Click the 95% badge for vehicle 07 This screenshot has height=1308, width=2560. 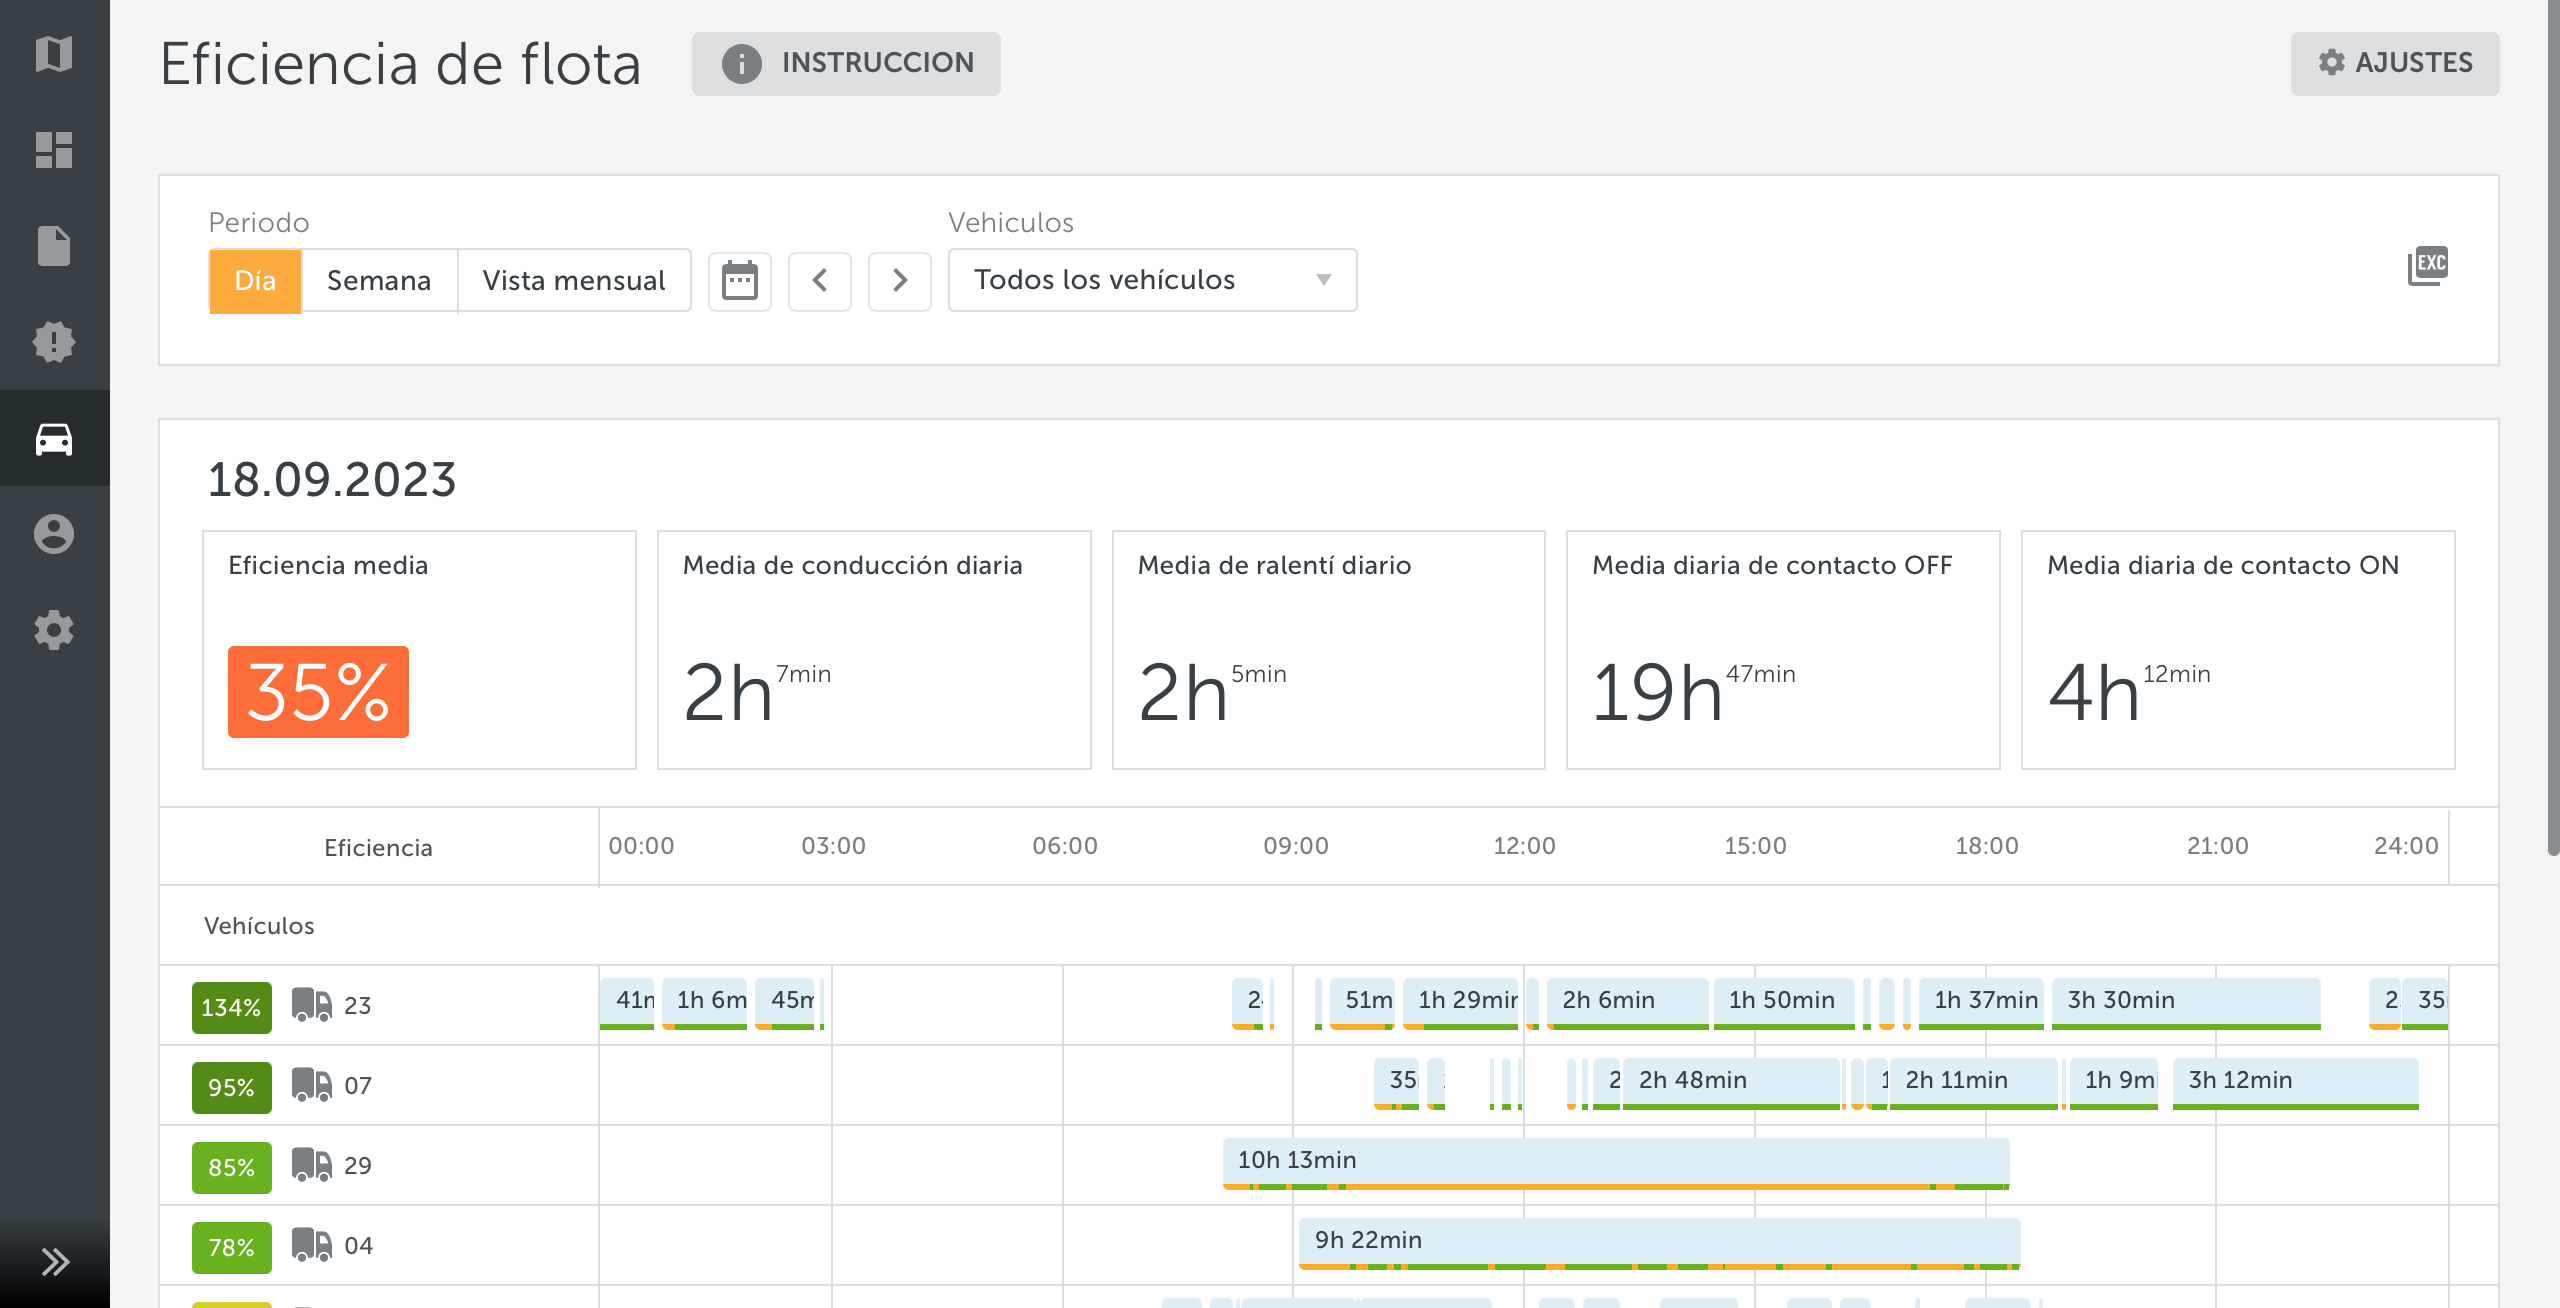point(231,1087)
